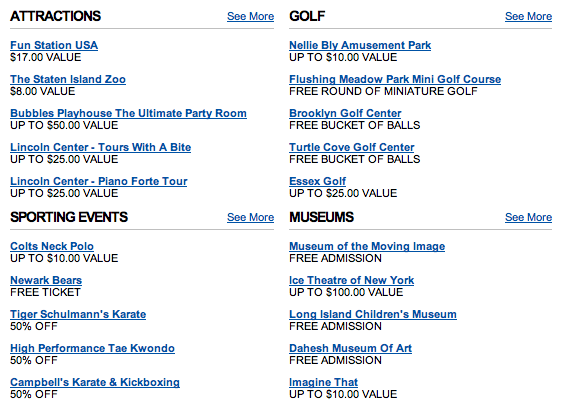This screenshot has width=564, height=414.
Task: Click See More beside Sporting Events heading
Action: pyautogui.click(x=250, y=218)
